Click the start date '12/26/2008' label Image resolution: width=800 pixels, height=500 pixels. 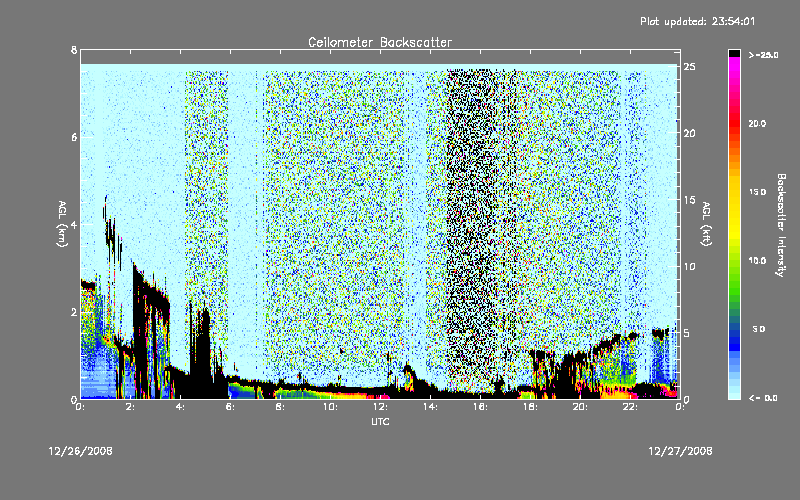click(81, 451)
